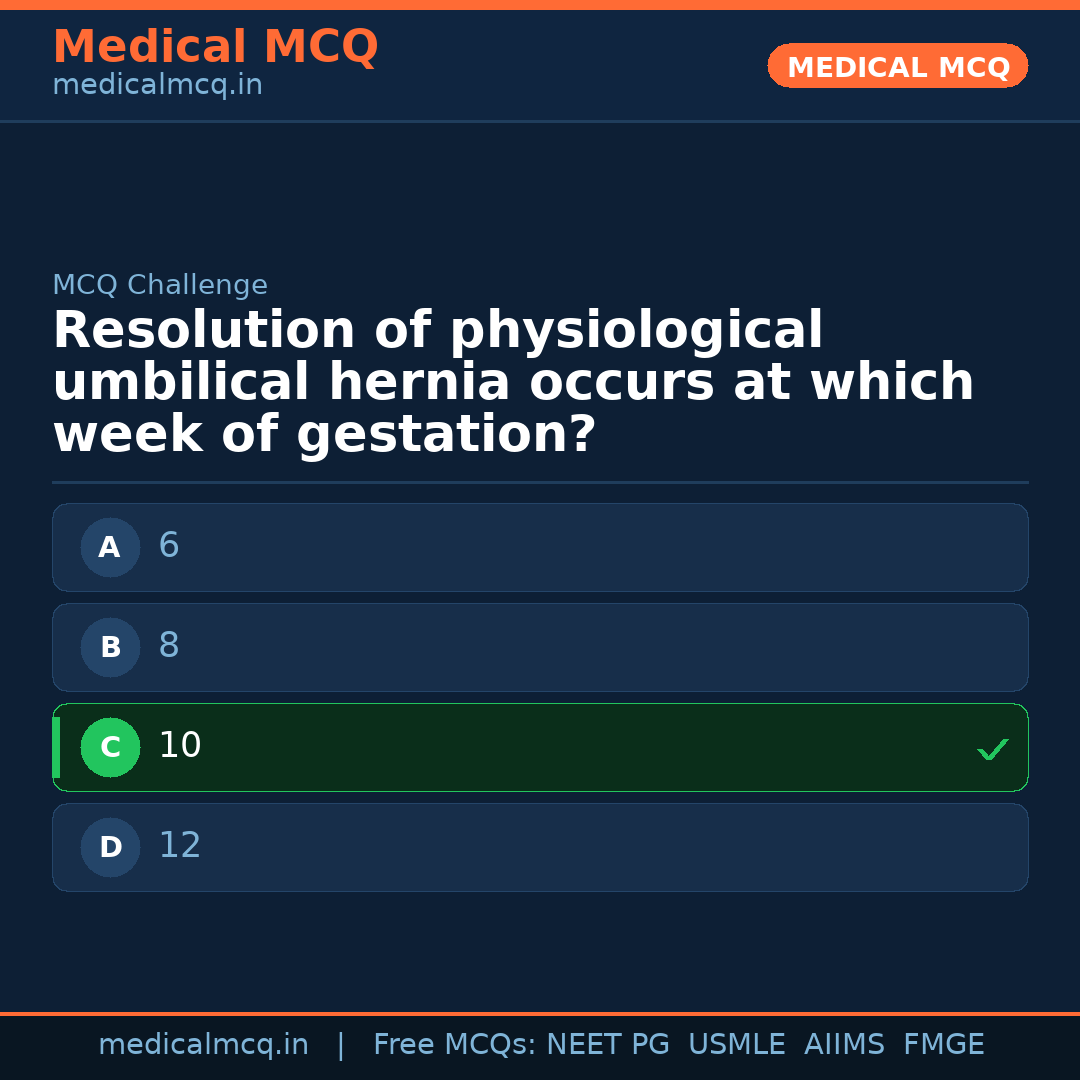
Task: Select answer option B showing 8
Action: [x=540, y=647]
